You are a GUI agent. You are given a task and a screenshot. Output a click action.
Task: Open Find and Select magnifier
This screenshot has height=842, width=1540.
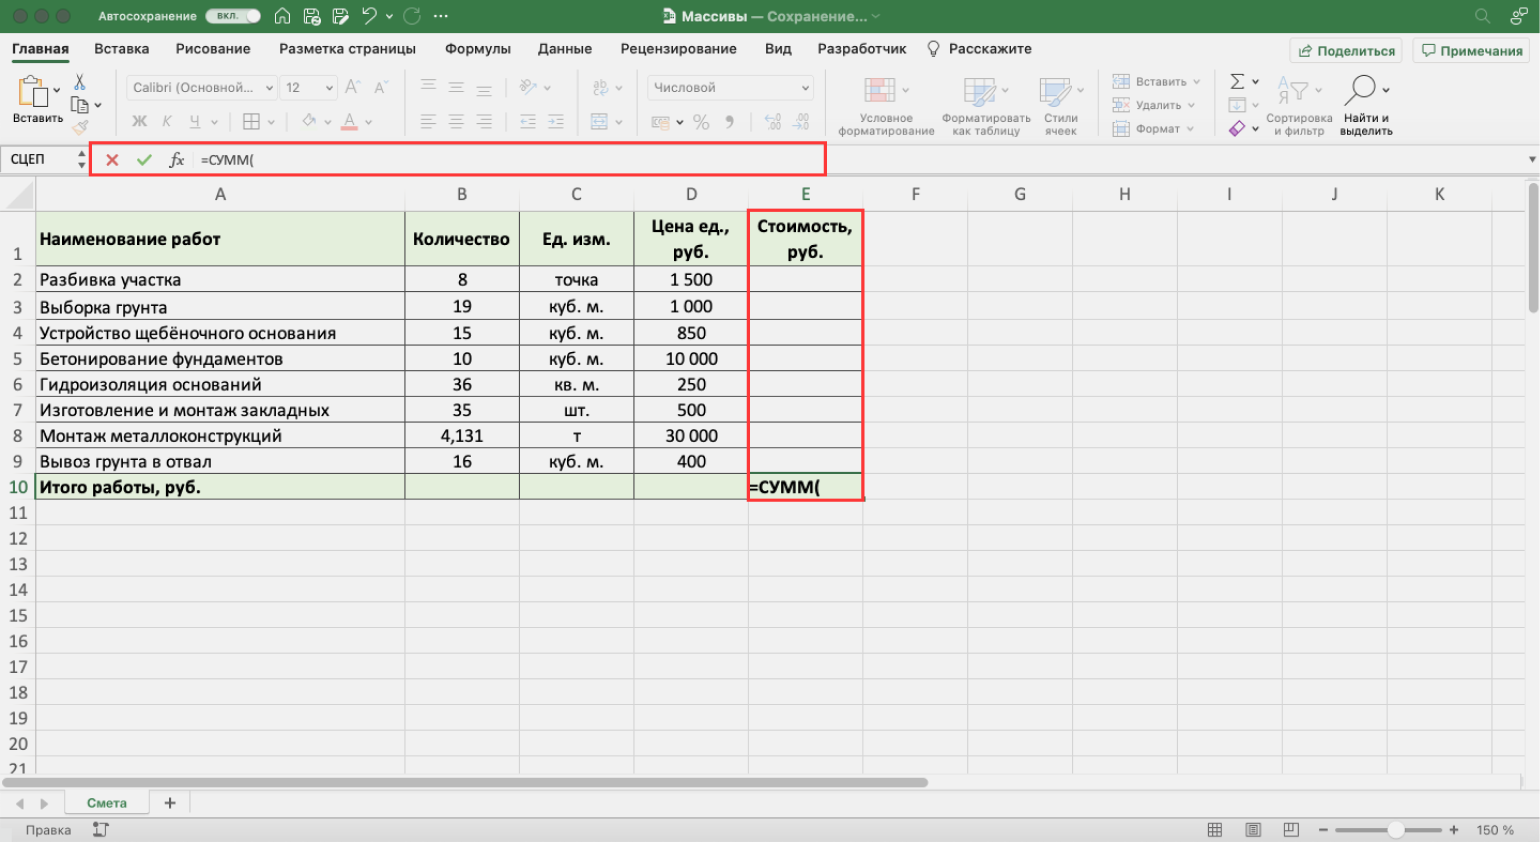coord(1360,90)
